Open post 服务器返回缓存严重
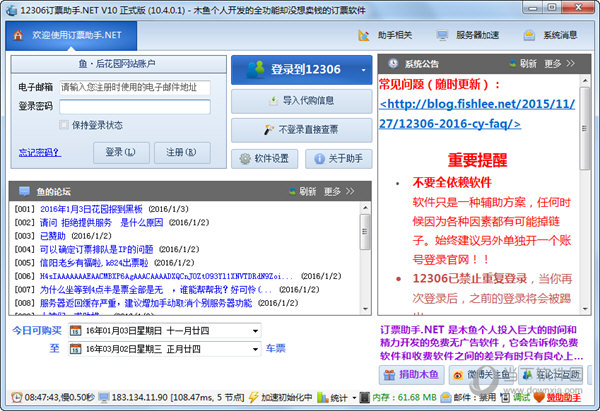Viewport: 600px width, 411px height. [x=146, y=303]
